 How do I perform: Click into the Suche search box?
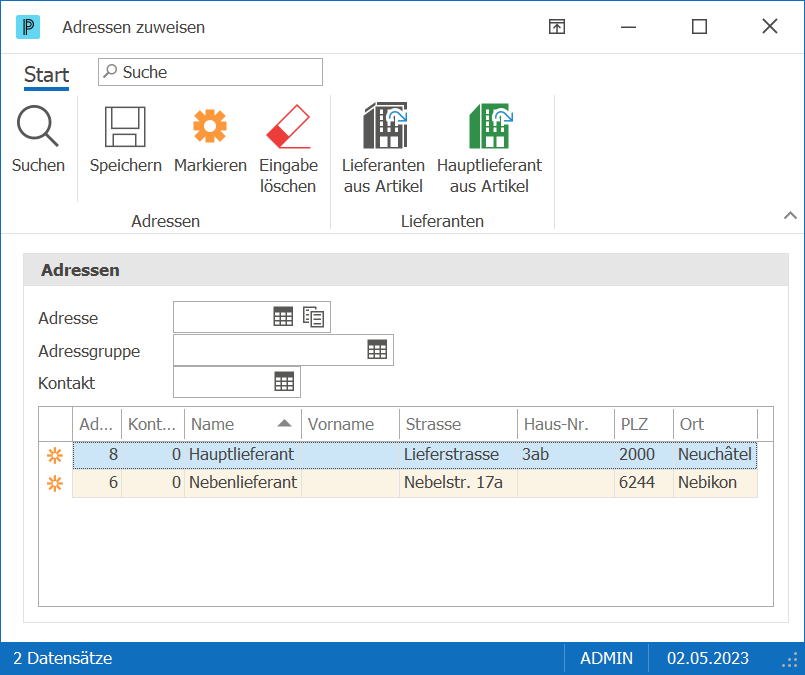210,72
